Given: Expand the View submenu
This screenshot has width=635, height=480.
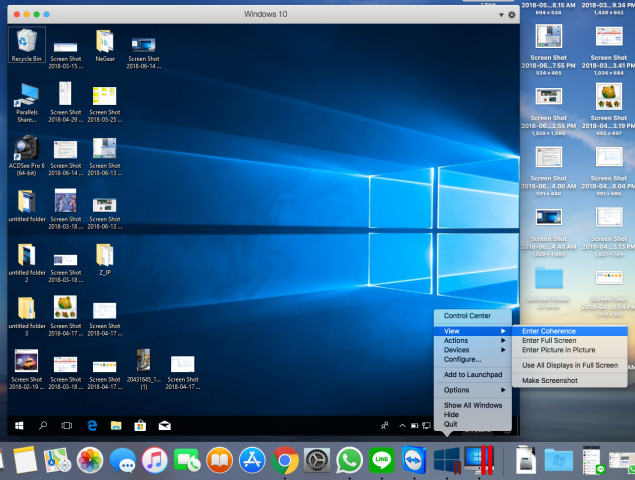Looking at the screenshot, I should pyautogui.click(x=473, y=331).
